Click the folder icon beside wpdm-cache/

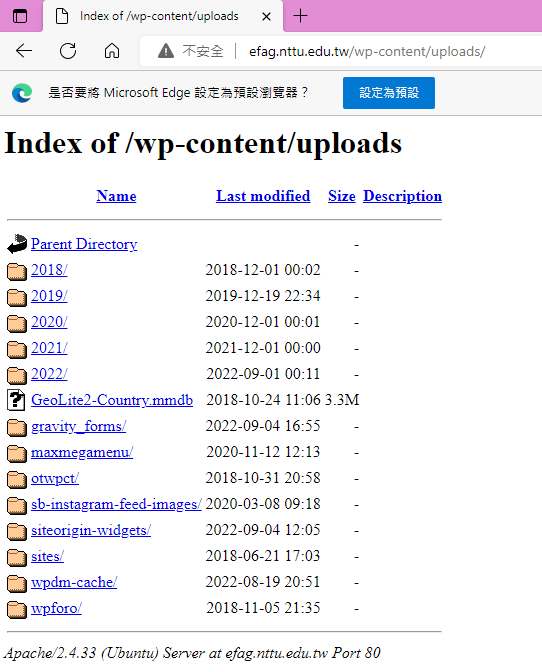click(x=17, y=584)
